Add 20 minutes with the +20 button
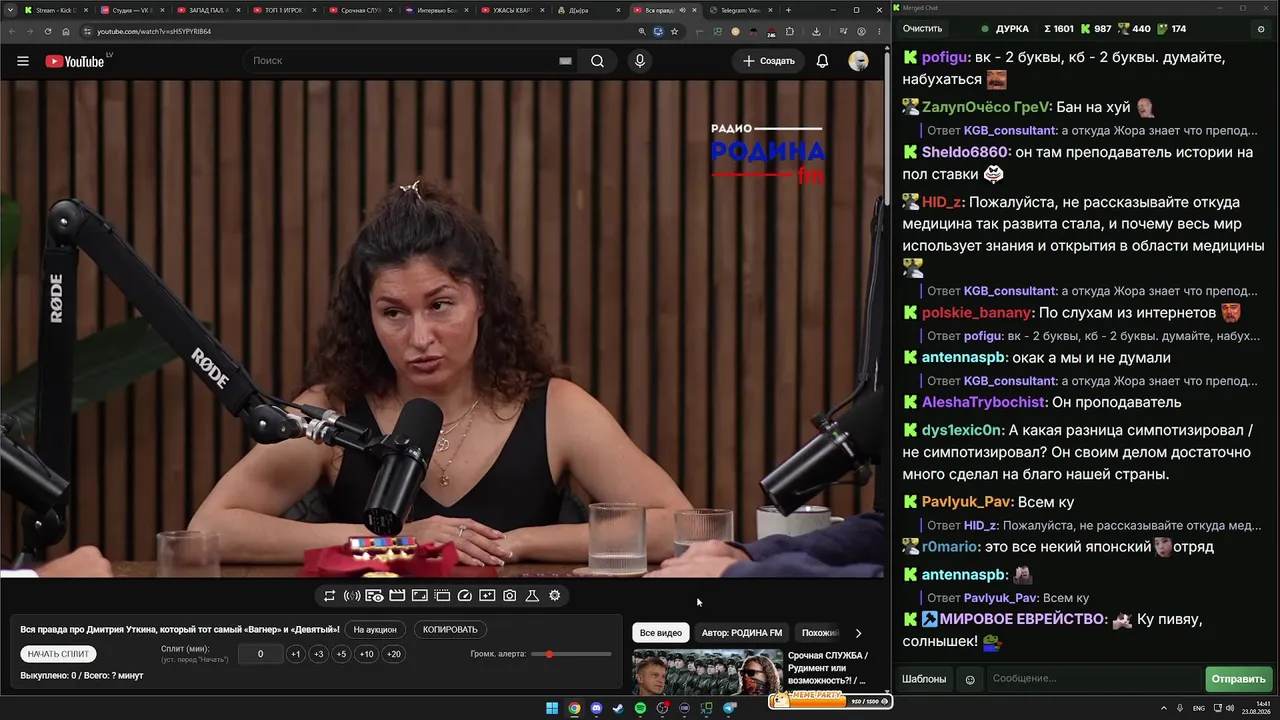 pyautogui.click(x=394, y=654)
